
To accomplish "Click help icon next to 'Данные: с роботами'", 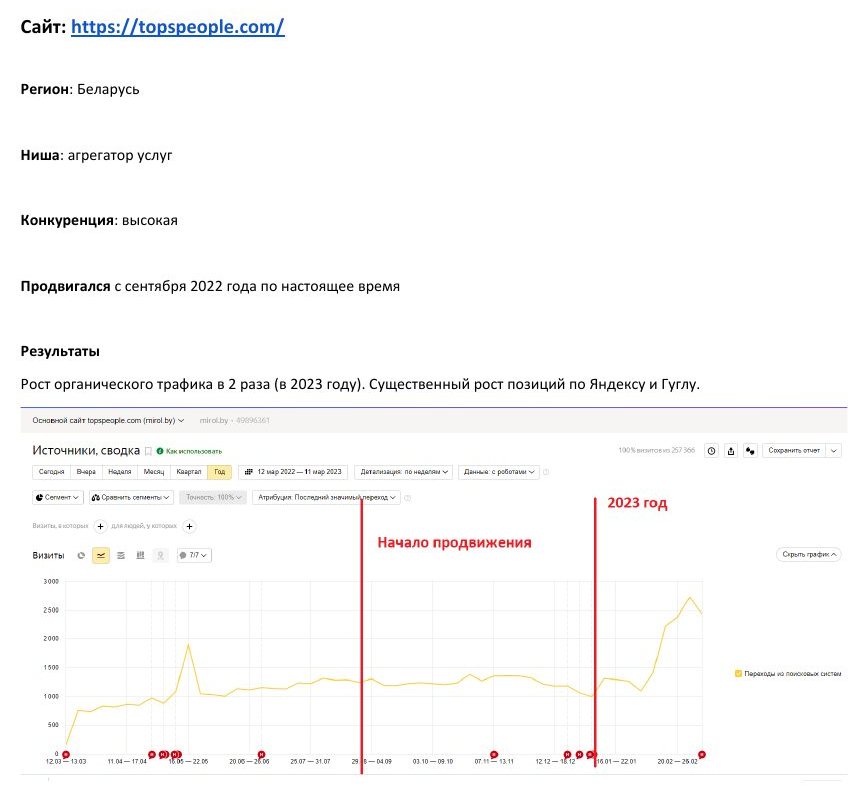I will 546,472.
